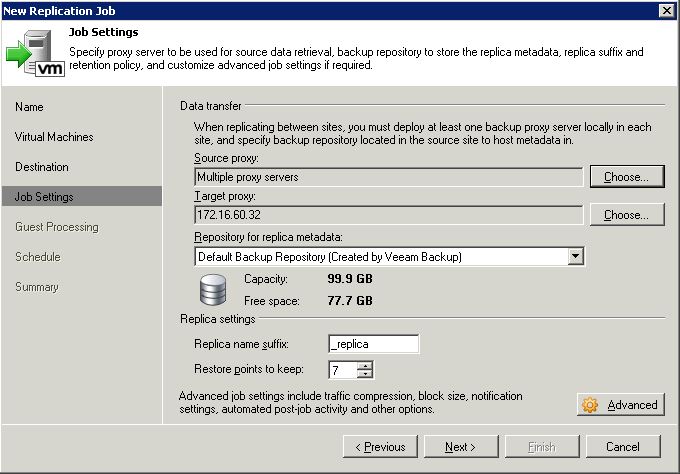
Task: Click the Next button
Action: click(x=461, y=447)
